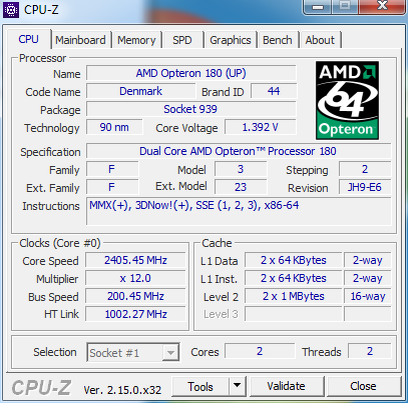Click the AMD64 Opteron logo
408x403 pixels.
tap(347, 100)
